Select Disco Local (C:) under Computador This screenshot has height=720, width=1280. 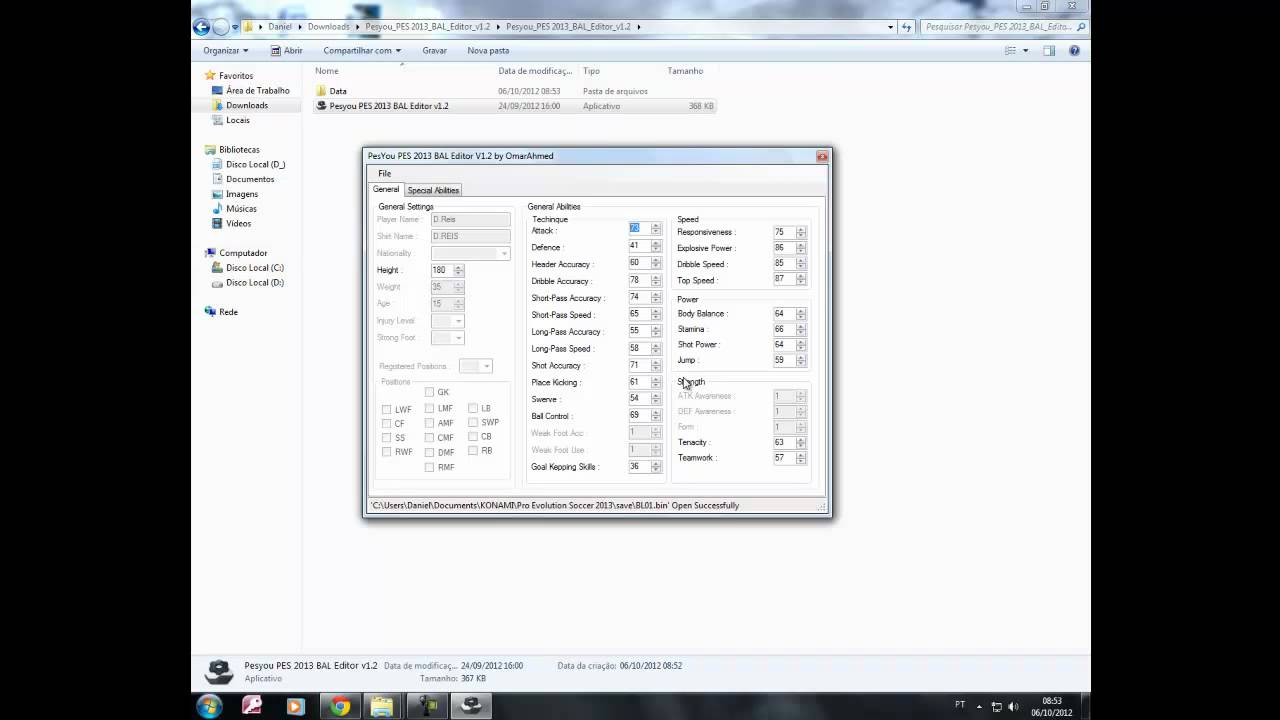tap(254, 268)
